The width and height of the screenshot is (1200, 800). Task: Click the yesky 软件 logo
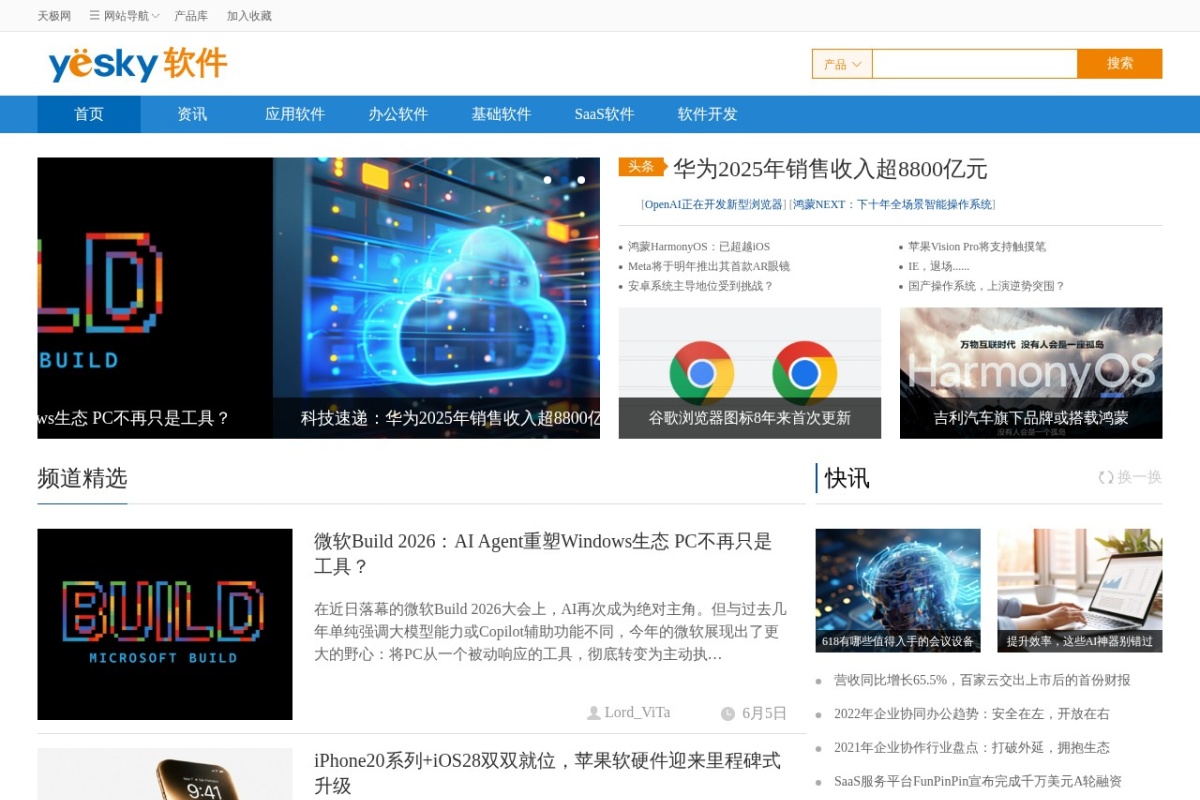pos(138,64)
